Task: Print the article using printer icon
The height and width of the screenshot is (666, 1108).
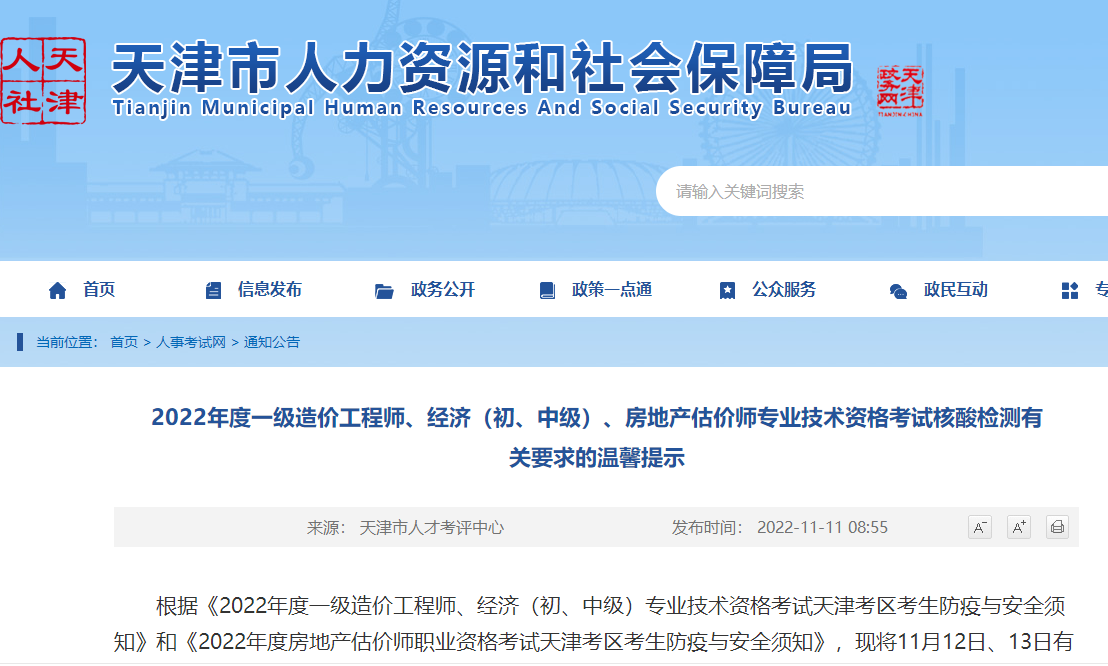Action: [1057, 527]
